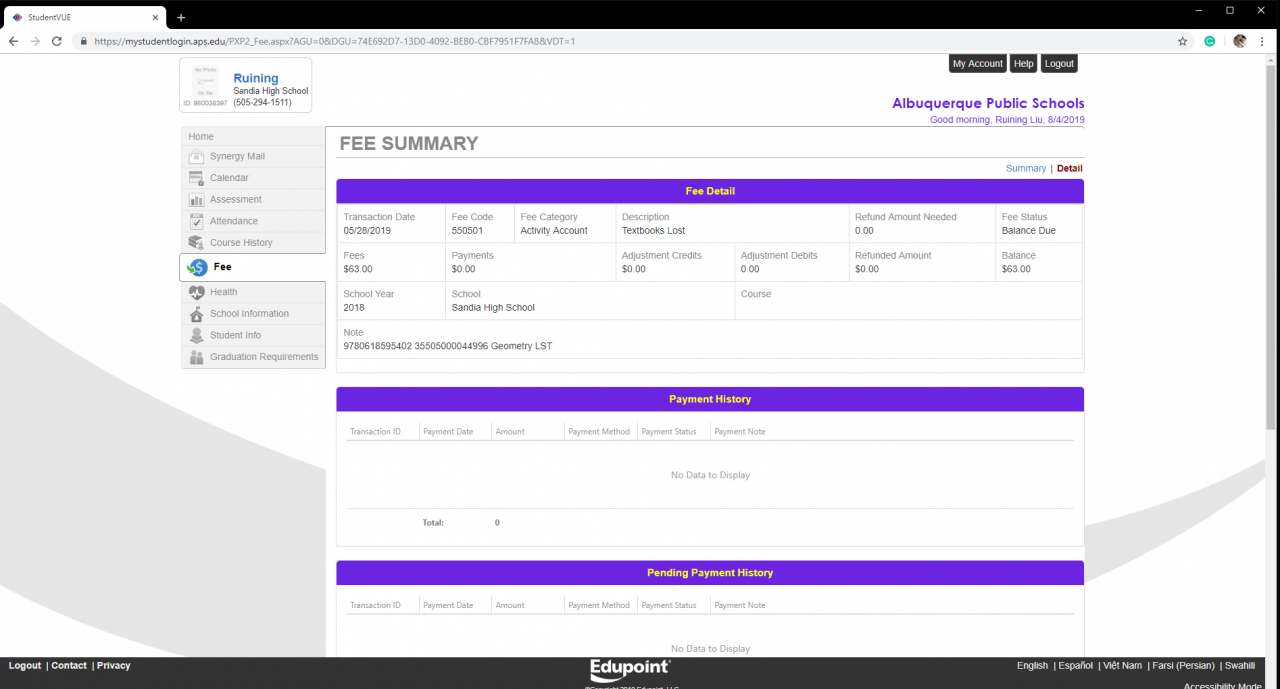Click Graduation Requirements icon
The image size is (1280, 689).
pyautogui.click(x=196, y=357)
